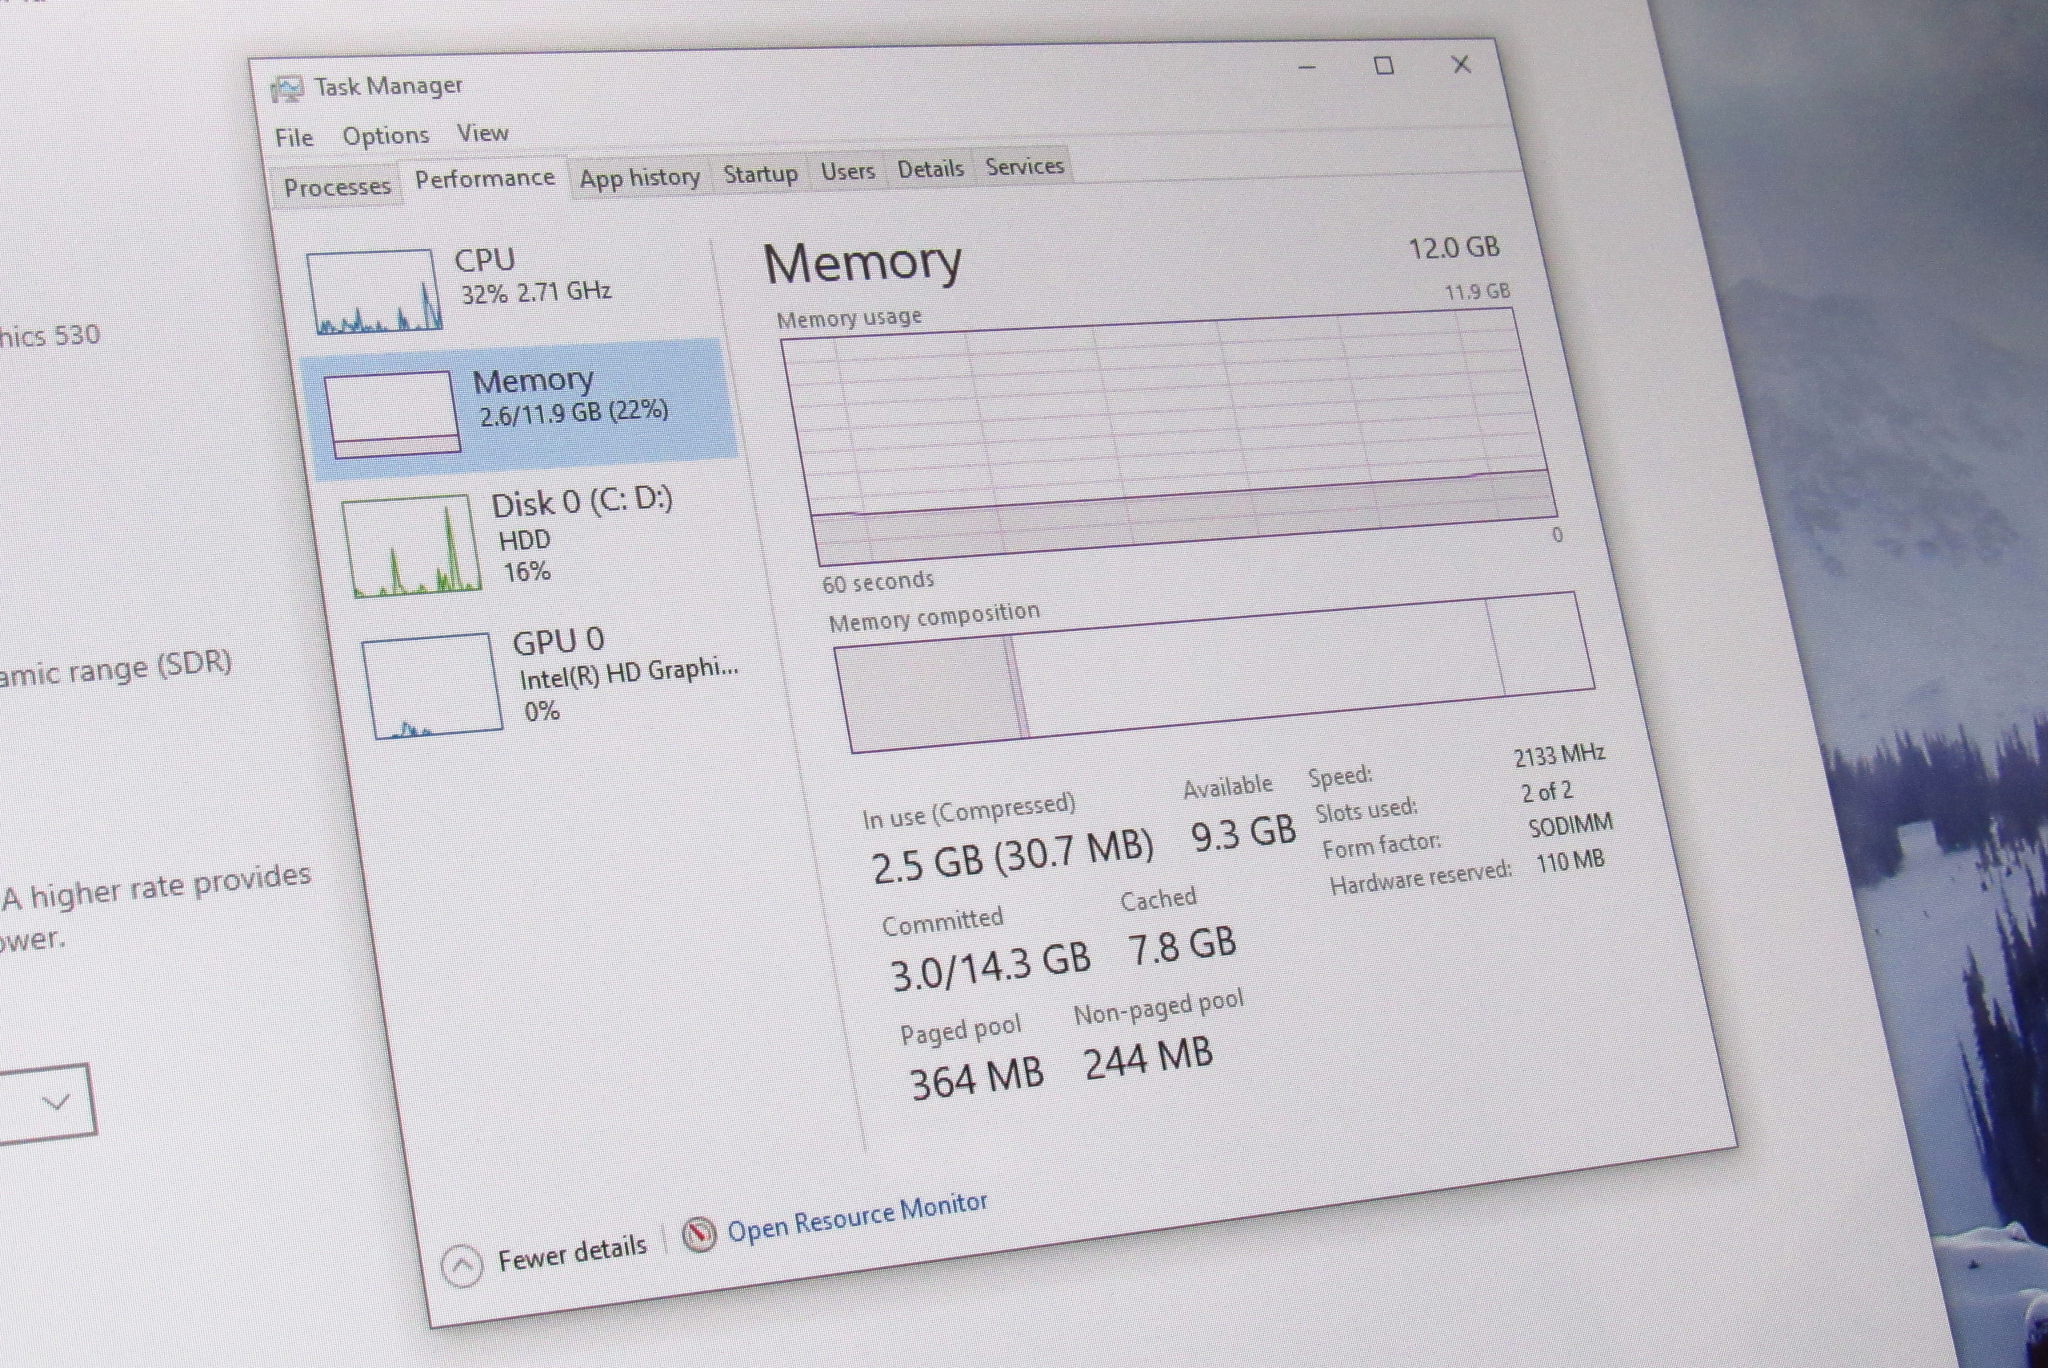The image size is (2048, 1368).
Task: Open the Options menu
Action: (386, 134)
